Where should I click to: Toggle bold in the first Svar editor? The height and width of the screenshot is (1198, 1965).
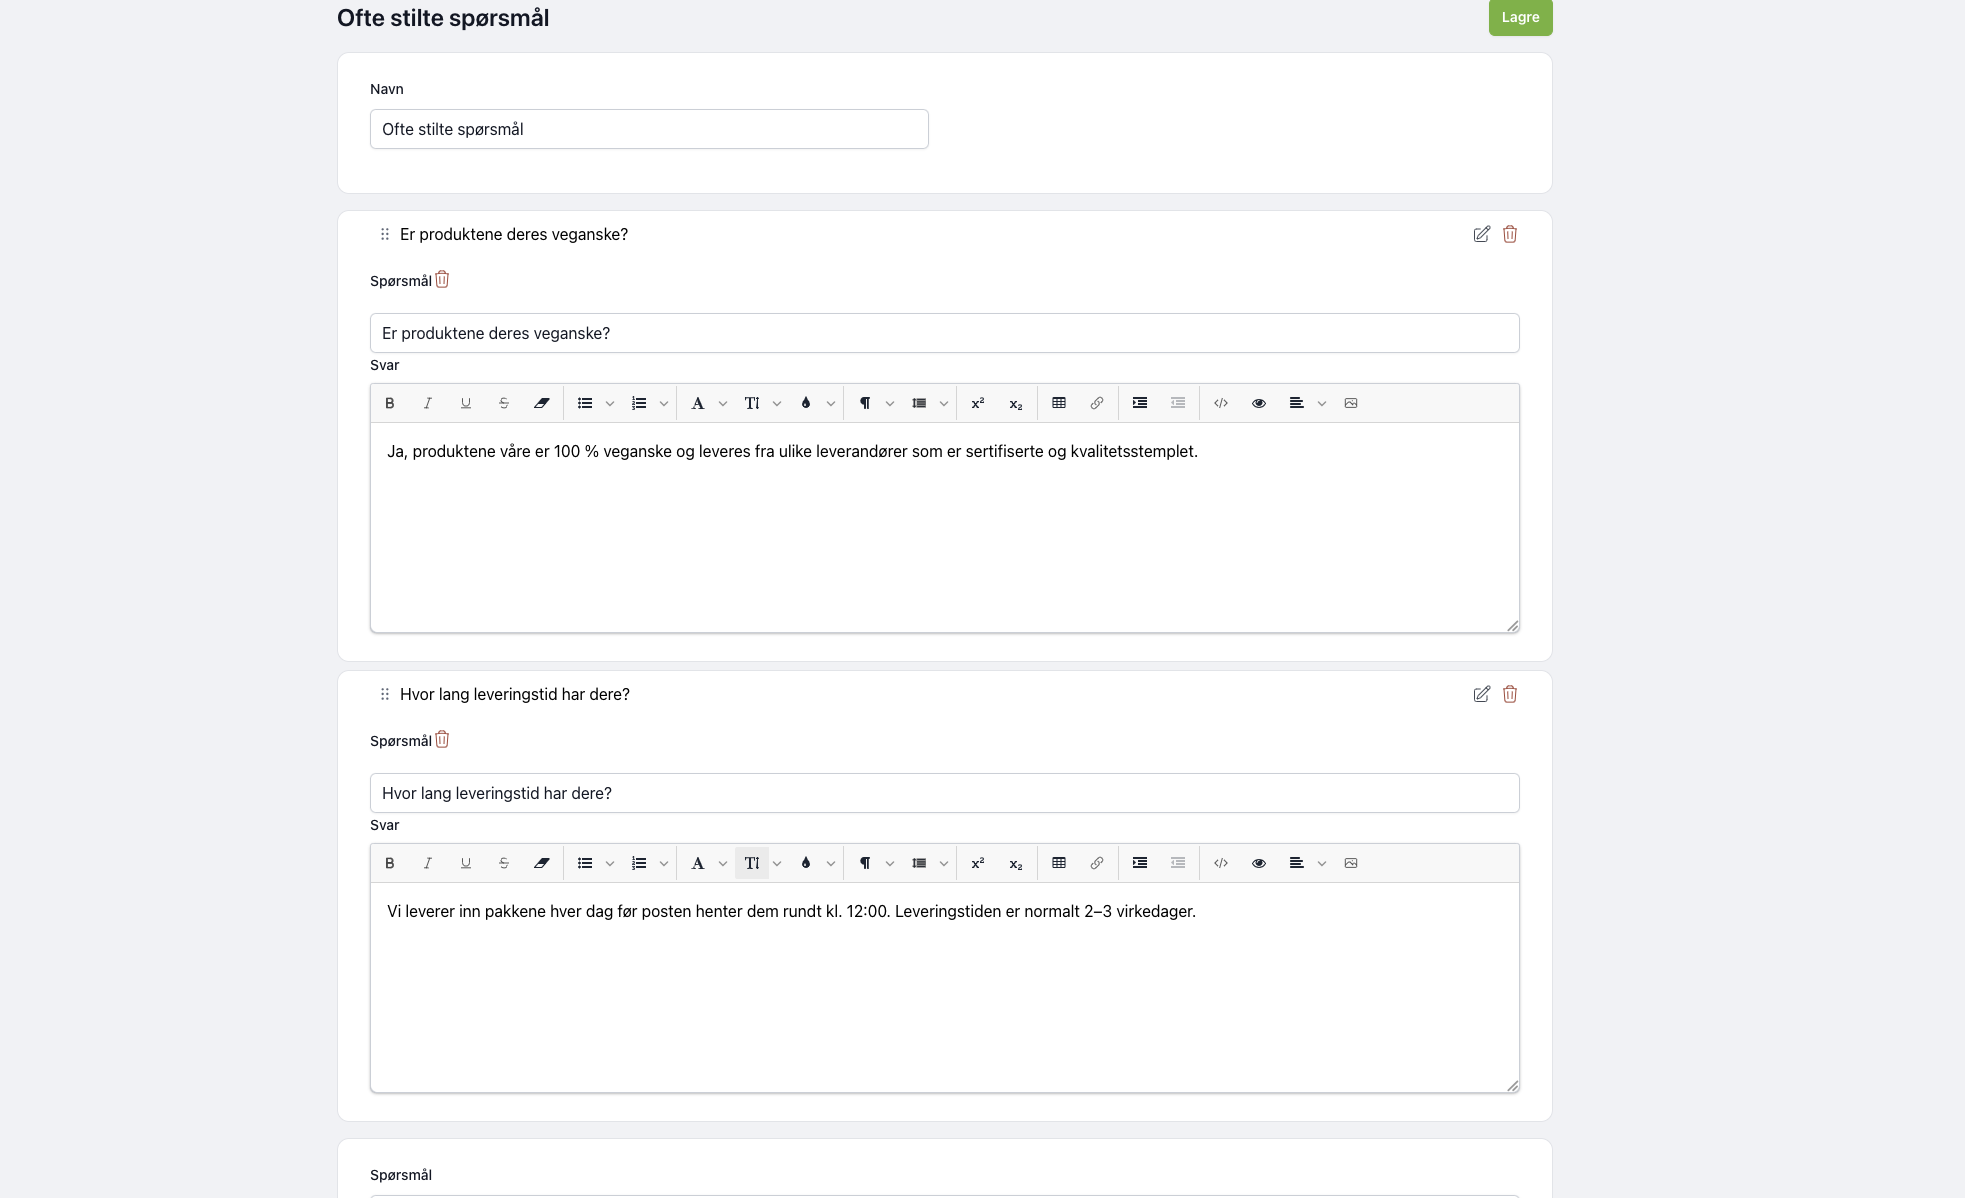pyautogui.click(x=390, y=403)
